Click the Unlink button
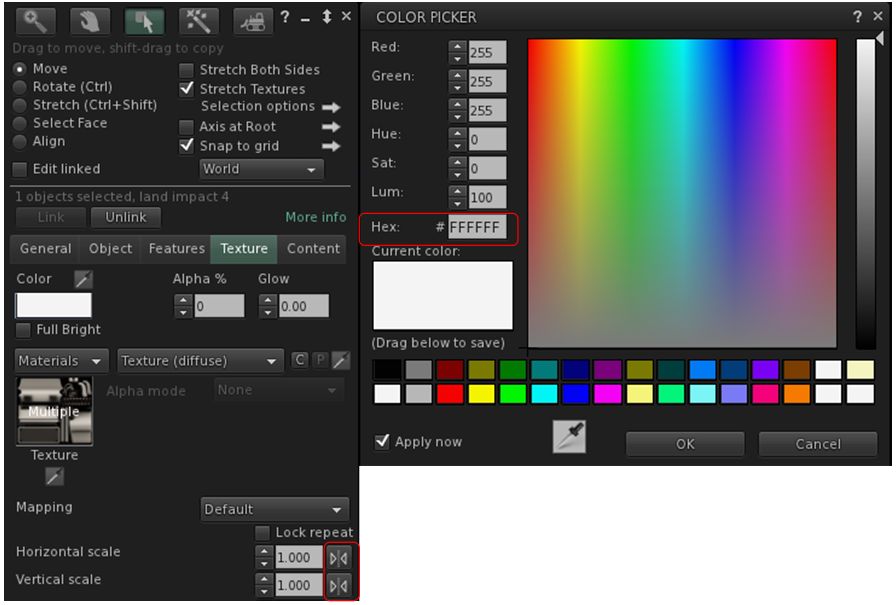 tap(126, 217)
